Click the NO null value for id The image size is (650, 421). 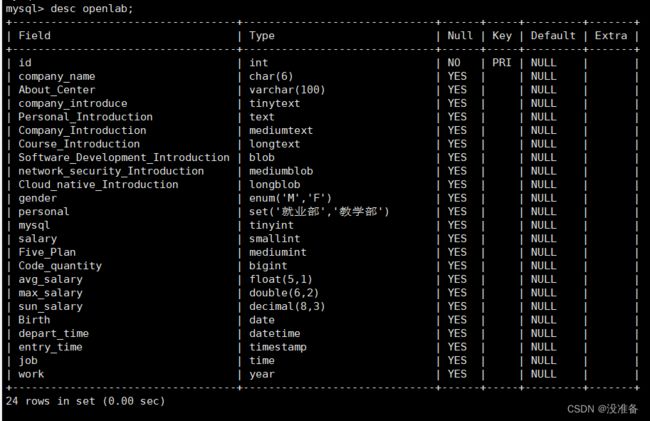tap(454, 63)
